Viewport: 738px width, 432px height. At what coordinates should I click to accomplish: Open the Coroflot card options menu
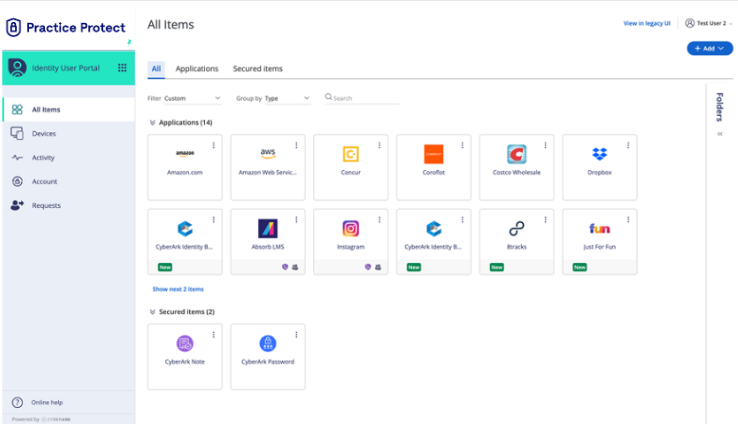[463, 145]
